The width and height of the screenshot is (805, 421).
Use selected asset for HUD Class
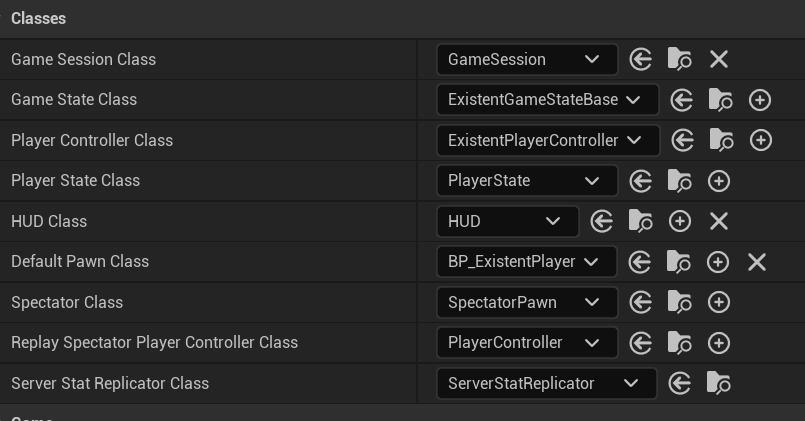tap(602, 221)
